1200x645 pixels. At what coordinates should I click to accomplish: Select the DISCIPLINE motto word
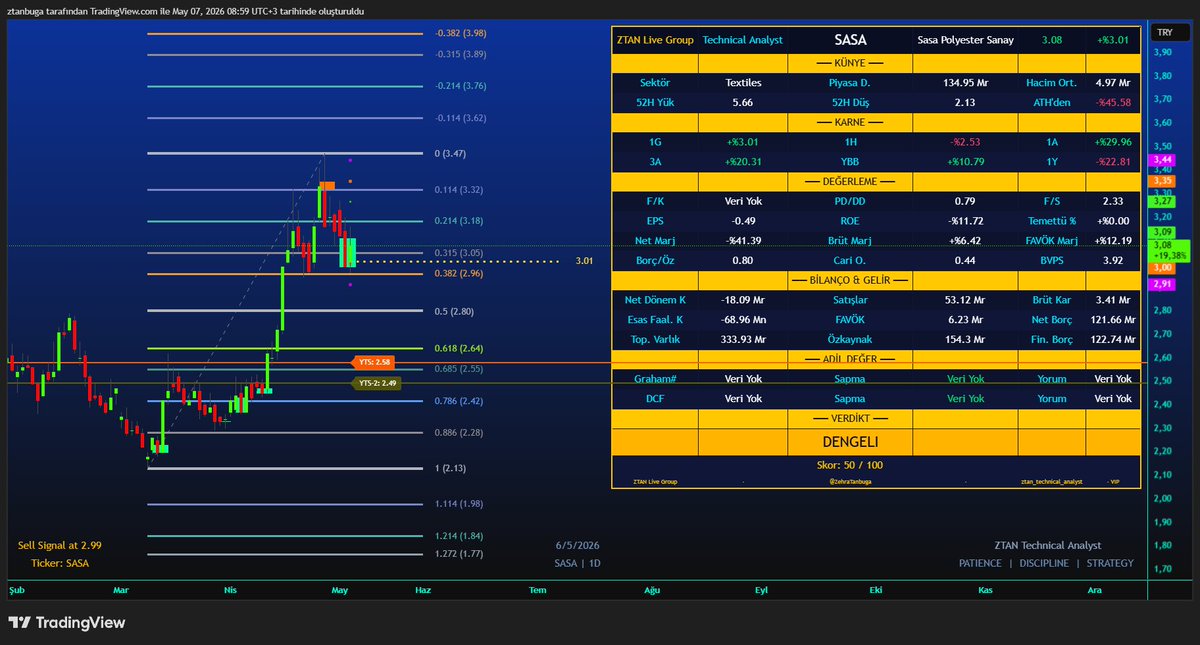pyautogui.click(x=1043, y=563)
